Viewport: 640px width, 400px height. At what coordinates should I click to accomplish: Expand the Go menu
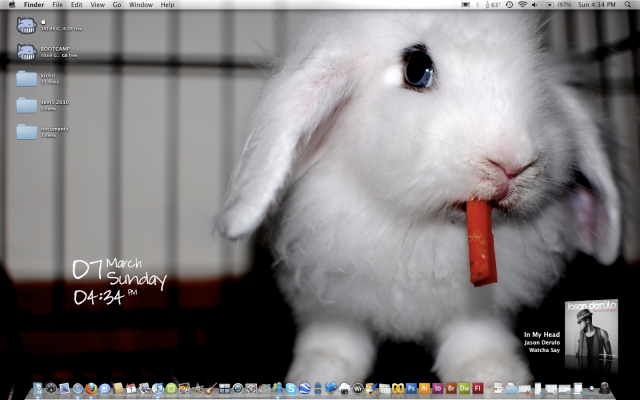(x=117, y=5)
